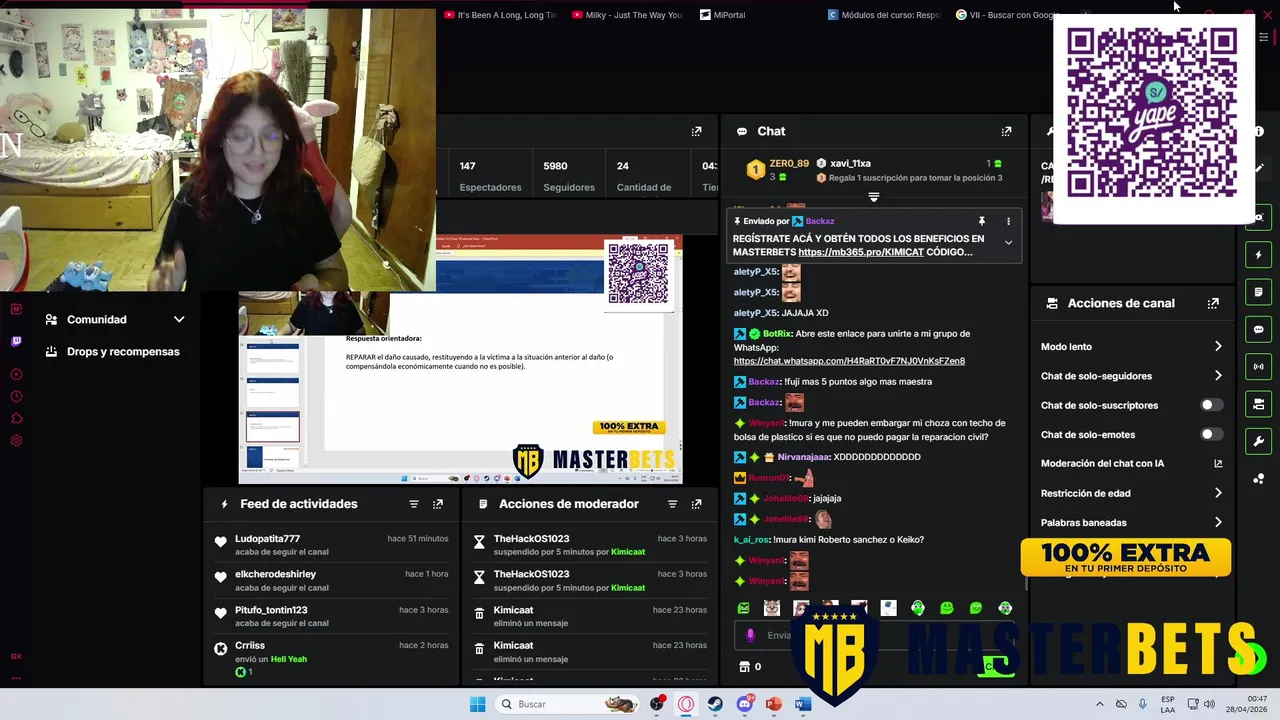Image resolution: width=1280 pixels, height=720 pixels.
Task: Pop out the Chat panel
Action: (x=1006, y=131)
